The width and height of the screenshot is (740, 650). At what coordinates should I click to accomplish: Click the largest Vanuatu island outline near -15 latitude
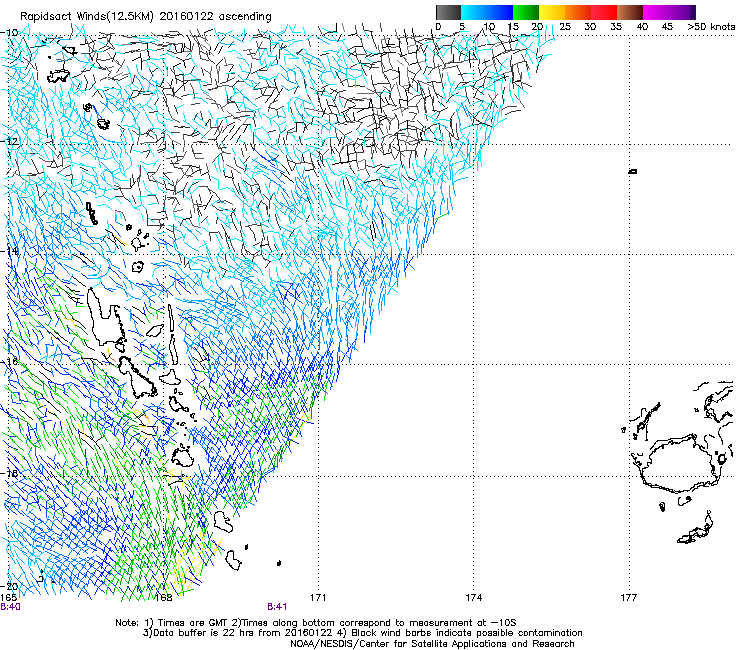tap(104, 315)
